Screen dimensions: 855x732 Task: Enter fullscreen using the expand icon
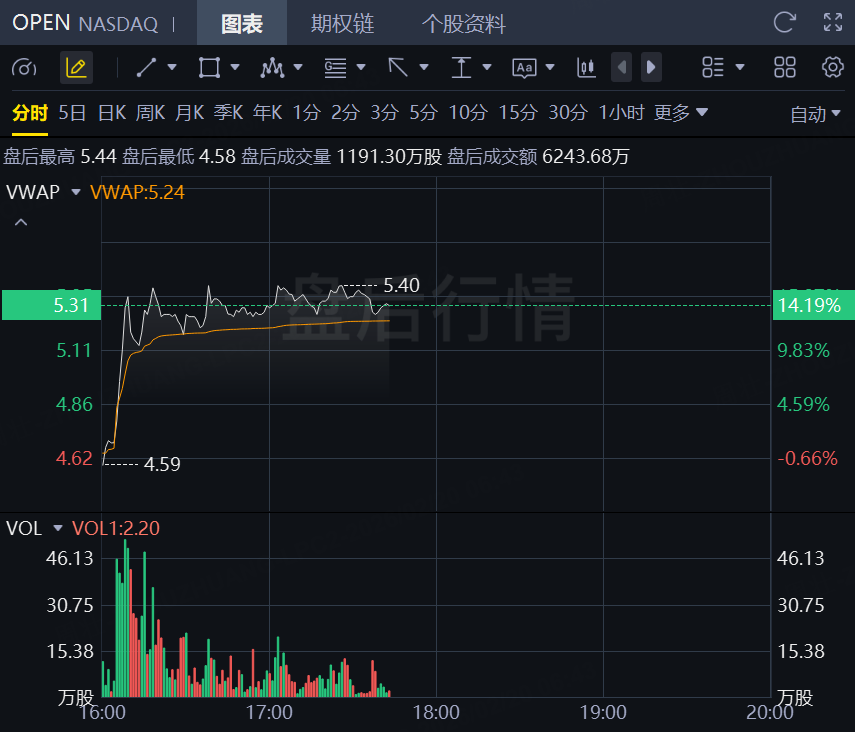(x=832, y=23)
